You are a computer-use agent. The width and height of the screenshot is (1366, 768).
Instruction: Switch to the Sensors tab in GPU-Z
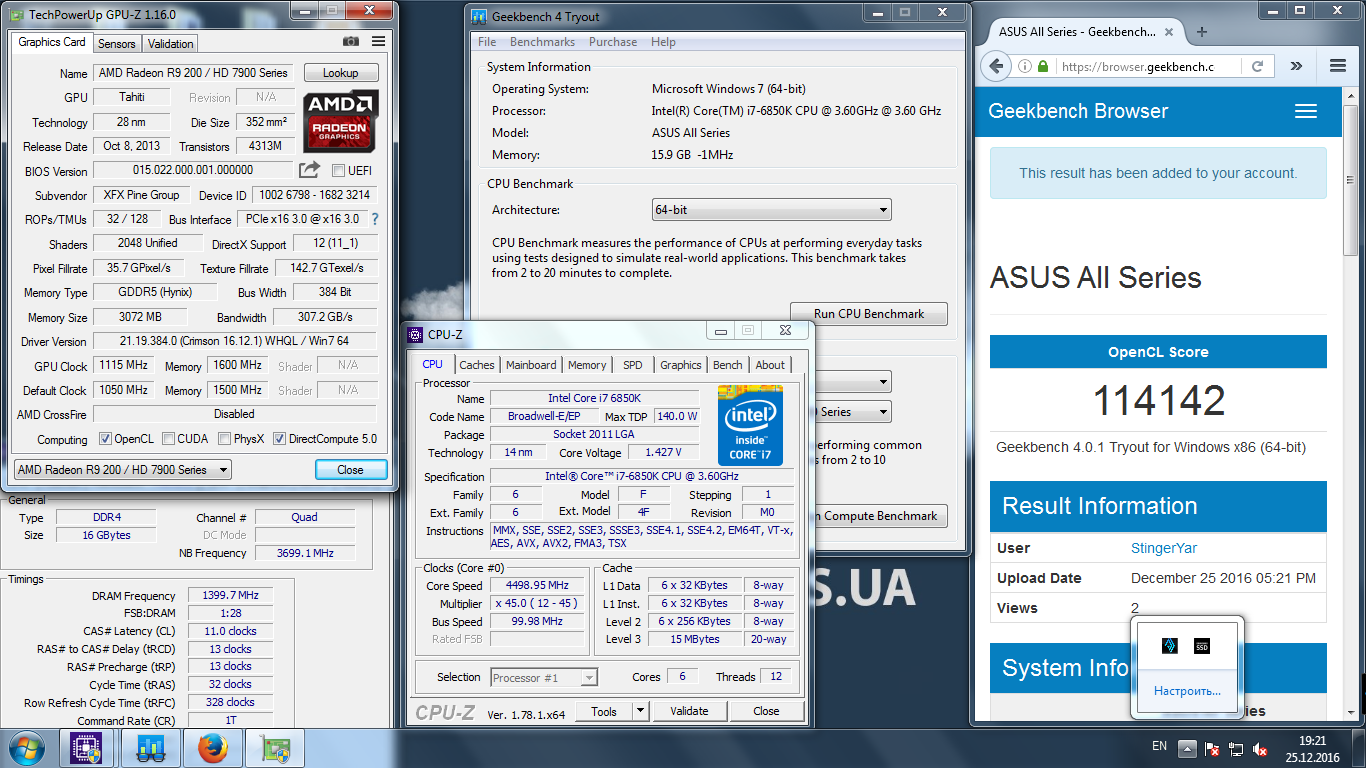[116, 43]
